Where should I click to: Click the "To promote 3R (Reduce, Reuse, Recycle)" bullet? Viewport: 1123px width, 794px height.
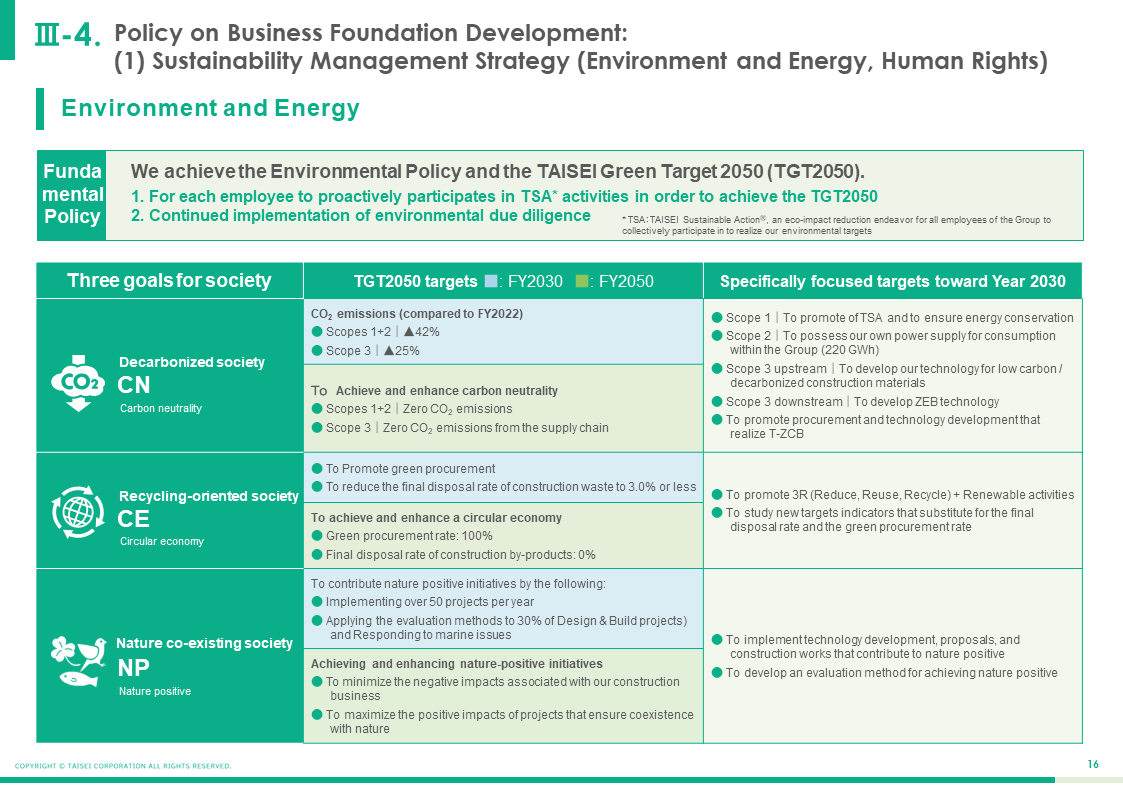coord(893,495)
